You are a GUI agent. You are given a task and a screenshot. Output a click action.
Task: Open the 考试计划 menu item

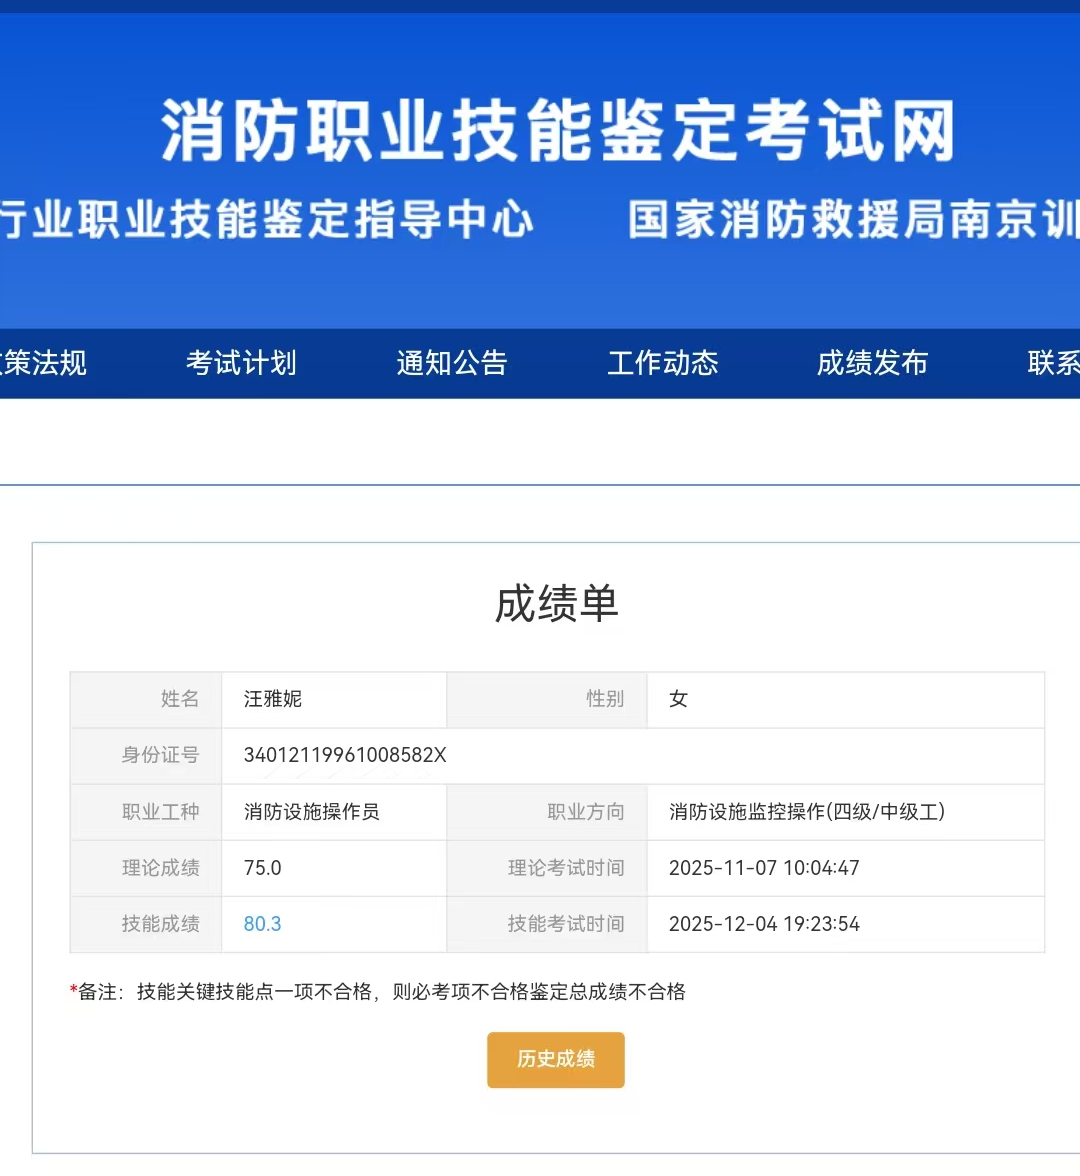pyautogui.click(x=240, y=363)
